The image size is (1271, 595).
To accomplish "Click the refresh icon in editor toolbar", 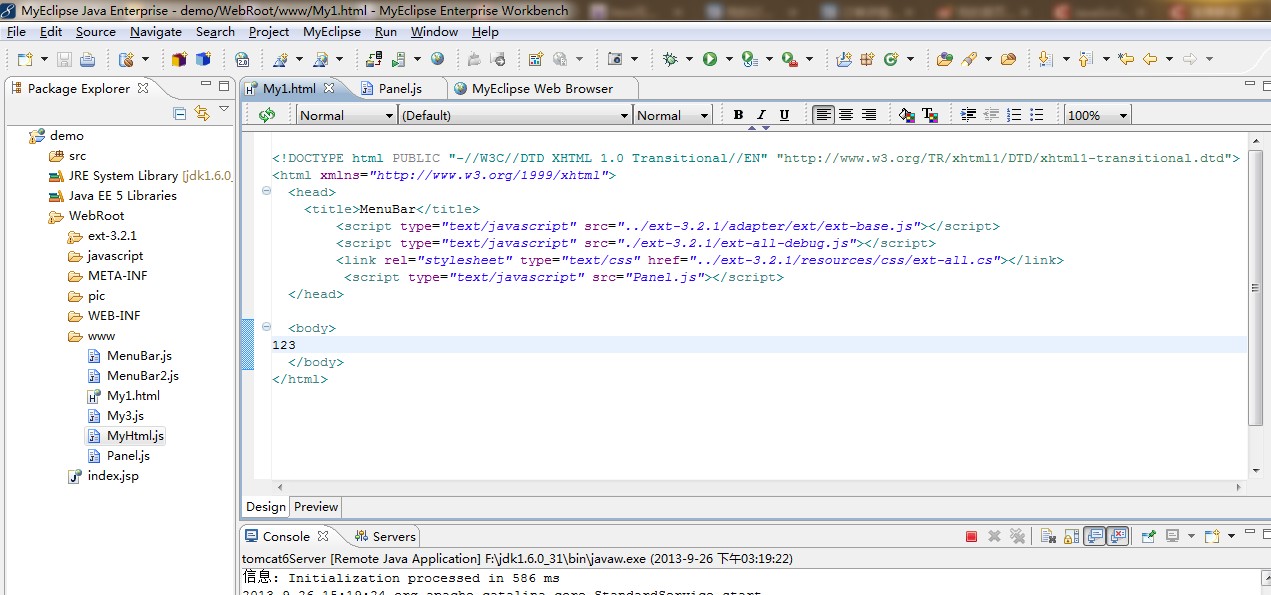I will (267, 115).
